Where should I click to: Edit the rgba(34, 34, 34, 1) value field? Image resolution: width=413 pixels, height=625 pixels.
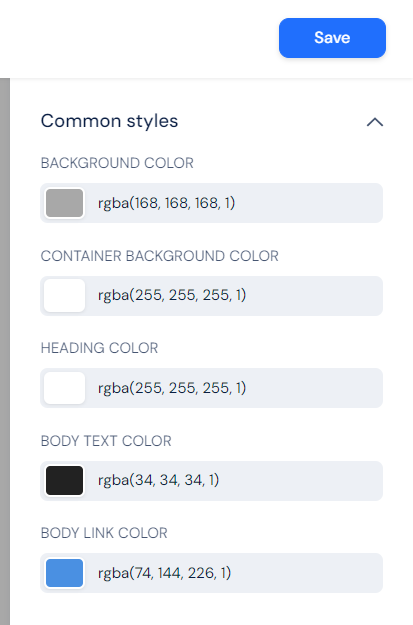tap(235, 480)
